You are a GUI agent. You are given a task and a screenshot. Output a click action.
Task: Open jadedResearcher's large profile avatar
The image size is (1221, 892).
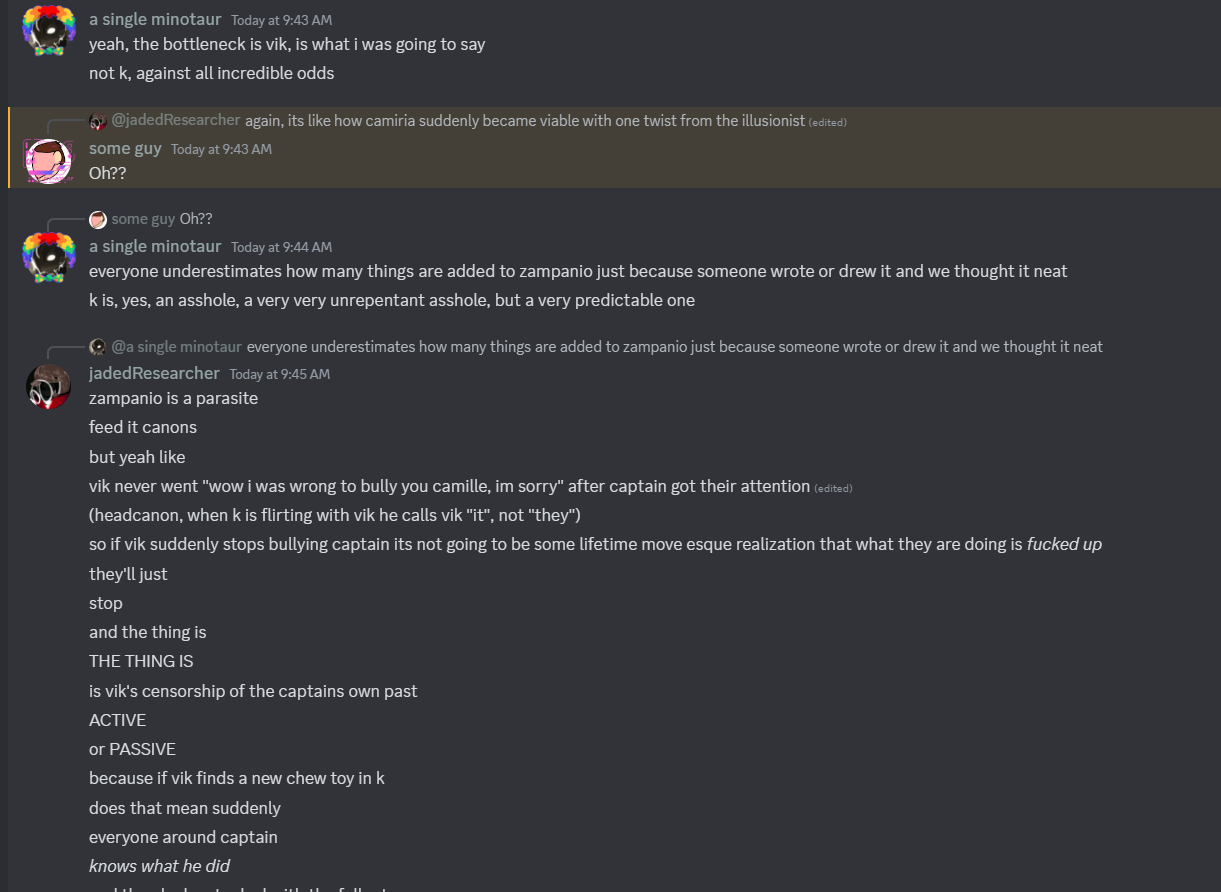click(48, 386)
